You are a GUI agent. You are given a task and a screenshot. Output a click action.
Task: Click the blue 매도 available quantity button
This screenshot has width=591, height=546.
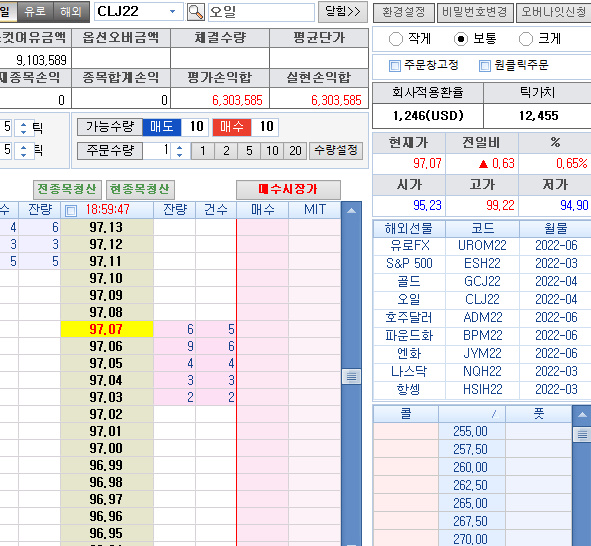click(162, 127)
